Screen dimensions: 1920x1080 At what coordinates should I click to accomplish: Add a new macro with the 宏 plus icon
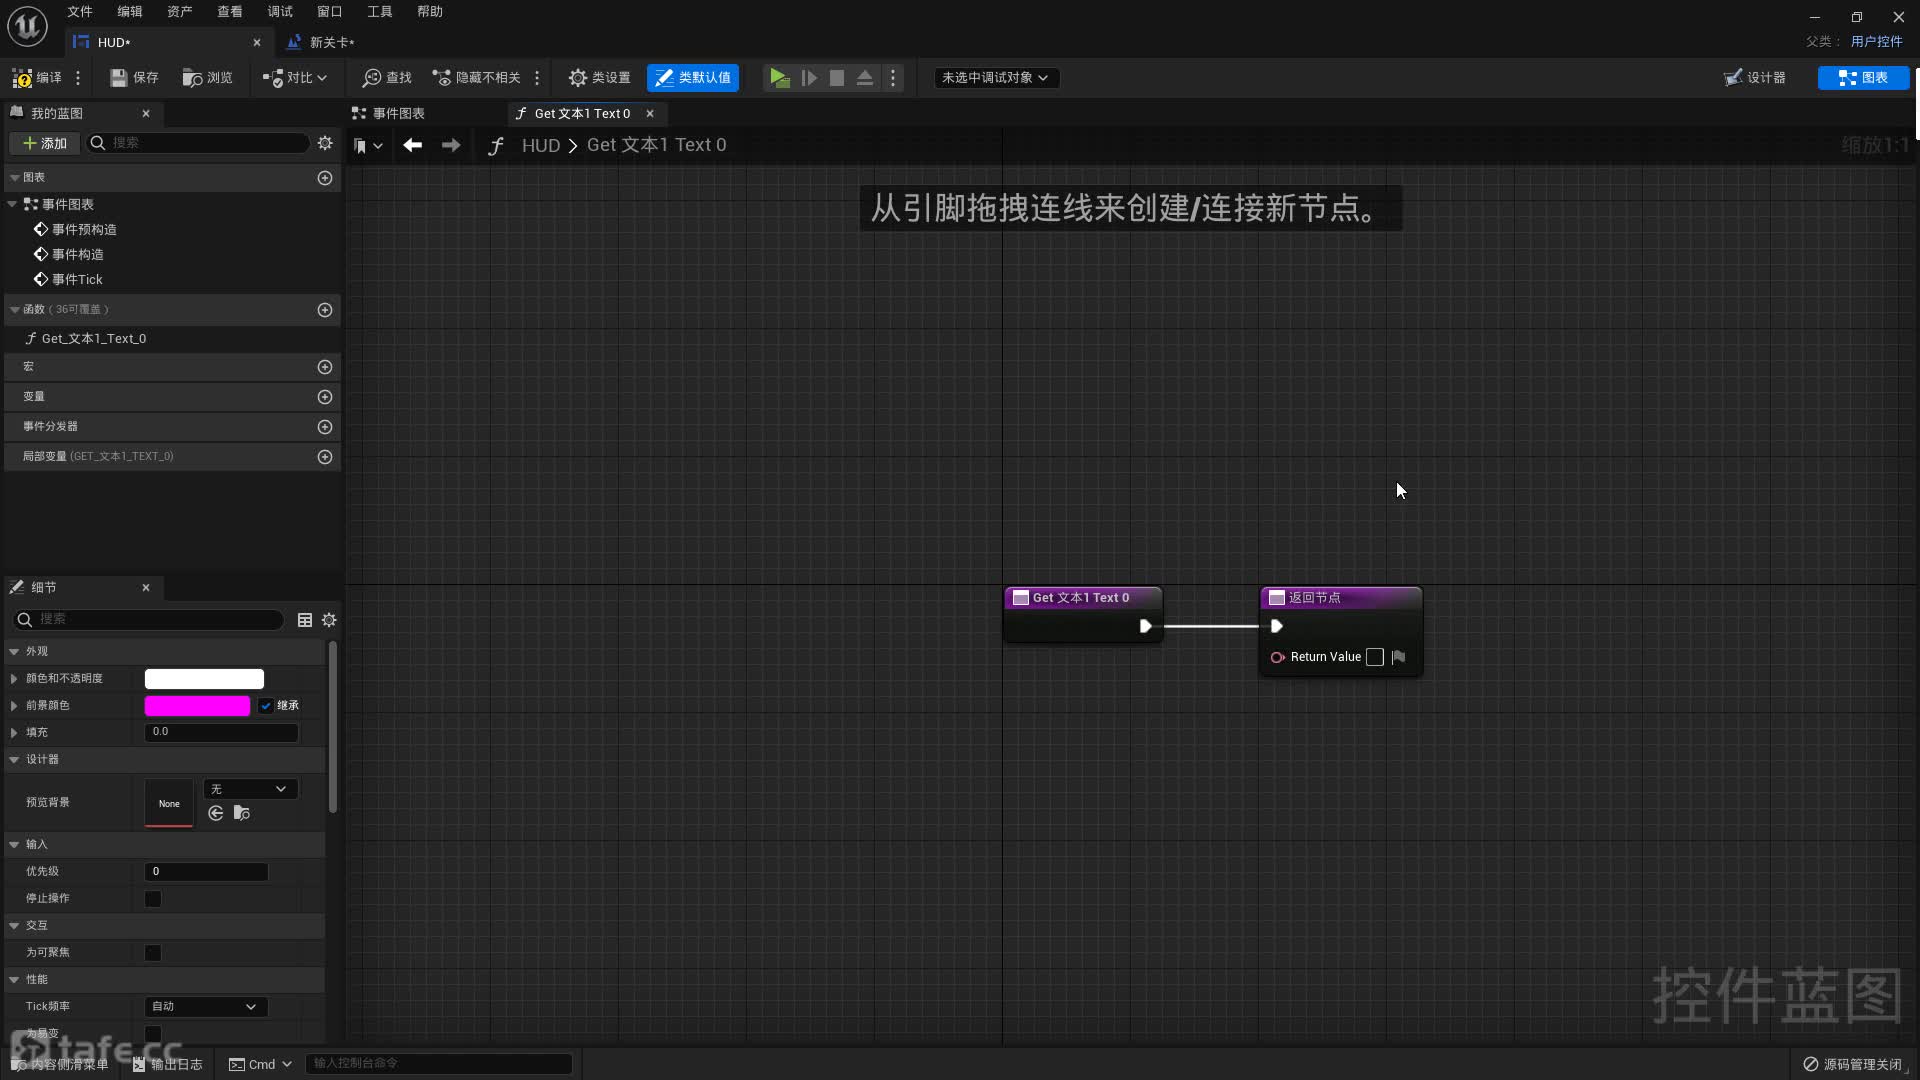(x=325, y=367)
